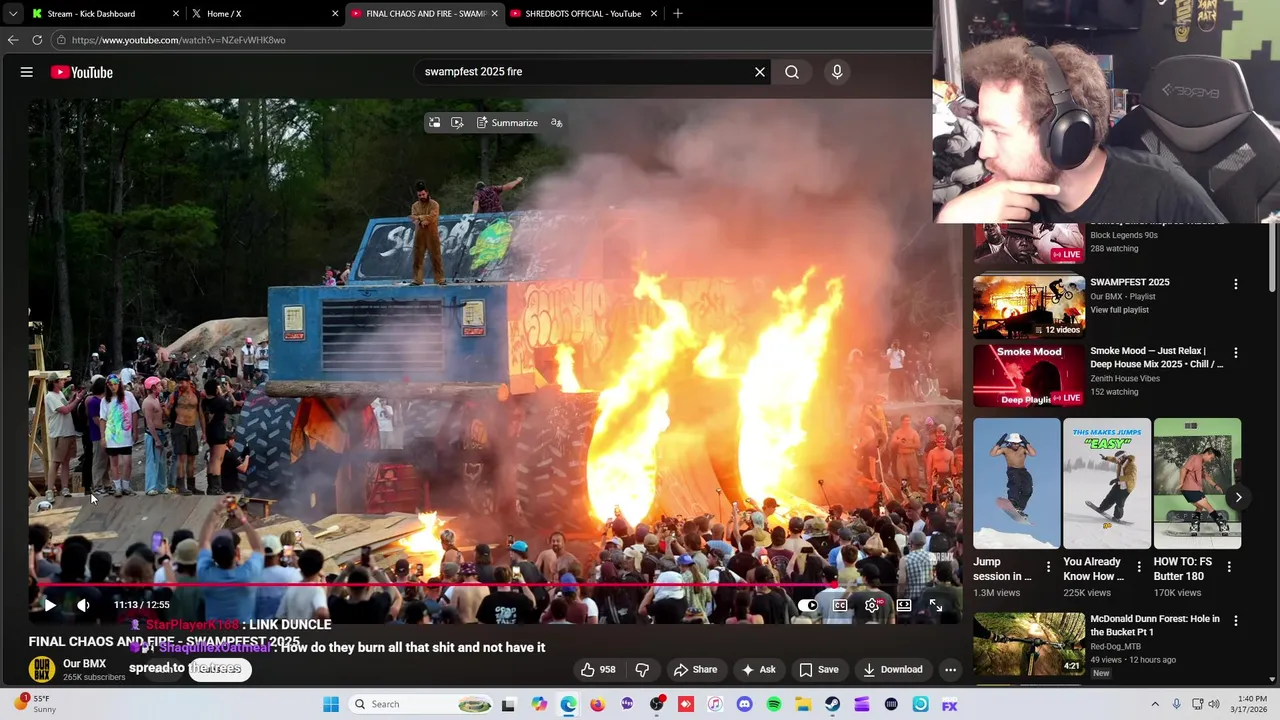Open more actions three-dot menu under video

(x=951, y=670)
